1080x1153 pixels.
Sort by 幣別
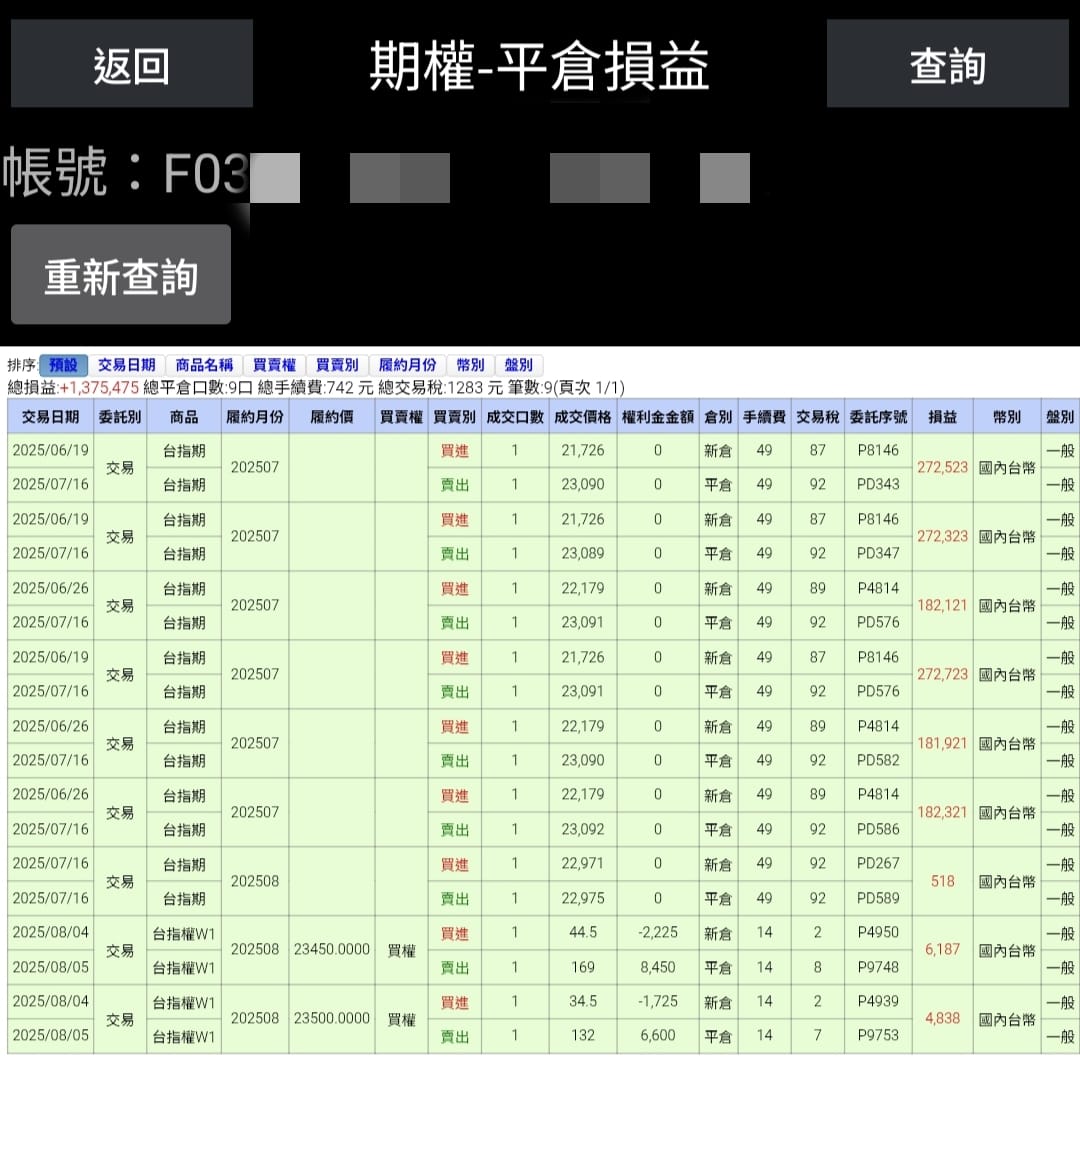point(470,365)
